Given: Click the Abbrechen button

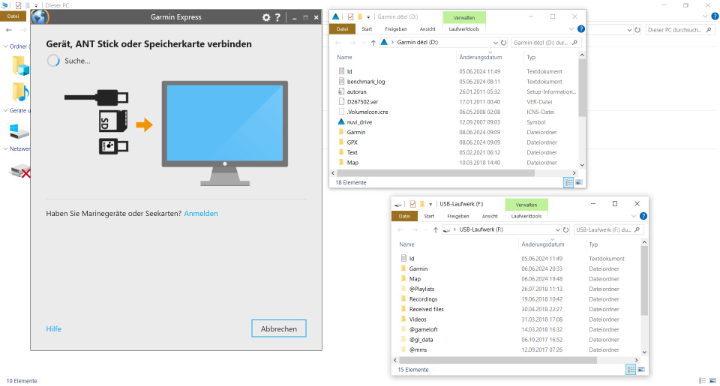Looking at the screenshot, I should click(x=279, y=329).
